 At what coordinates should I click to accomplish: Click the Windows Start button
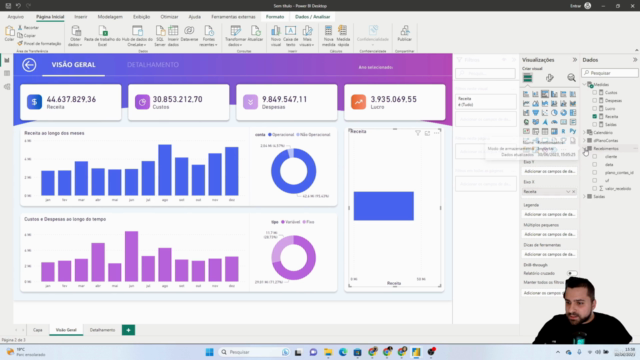(209, 352)
